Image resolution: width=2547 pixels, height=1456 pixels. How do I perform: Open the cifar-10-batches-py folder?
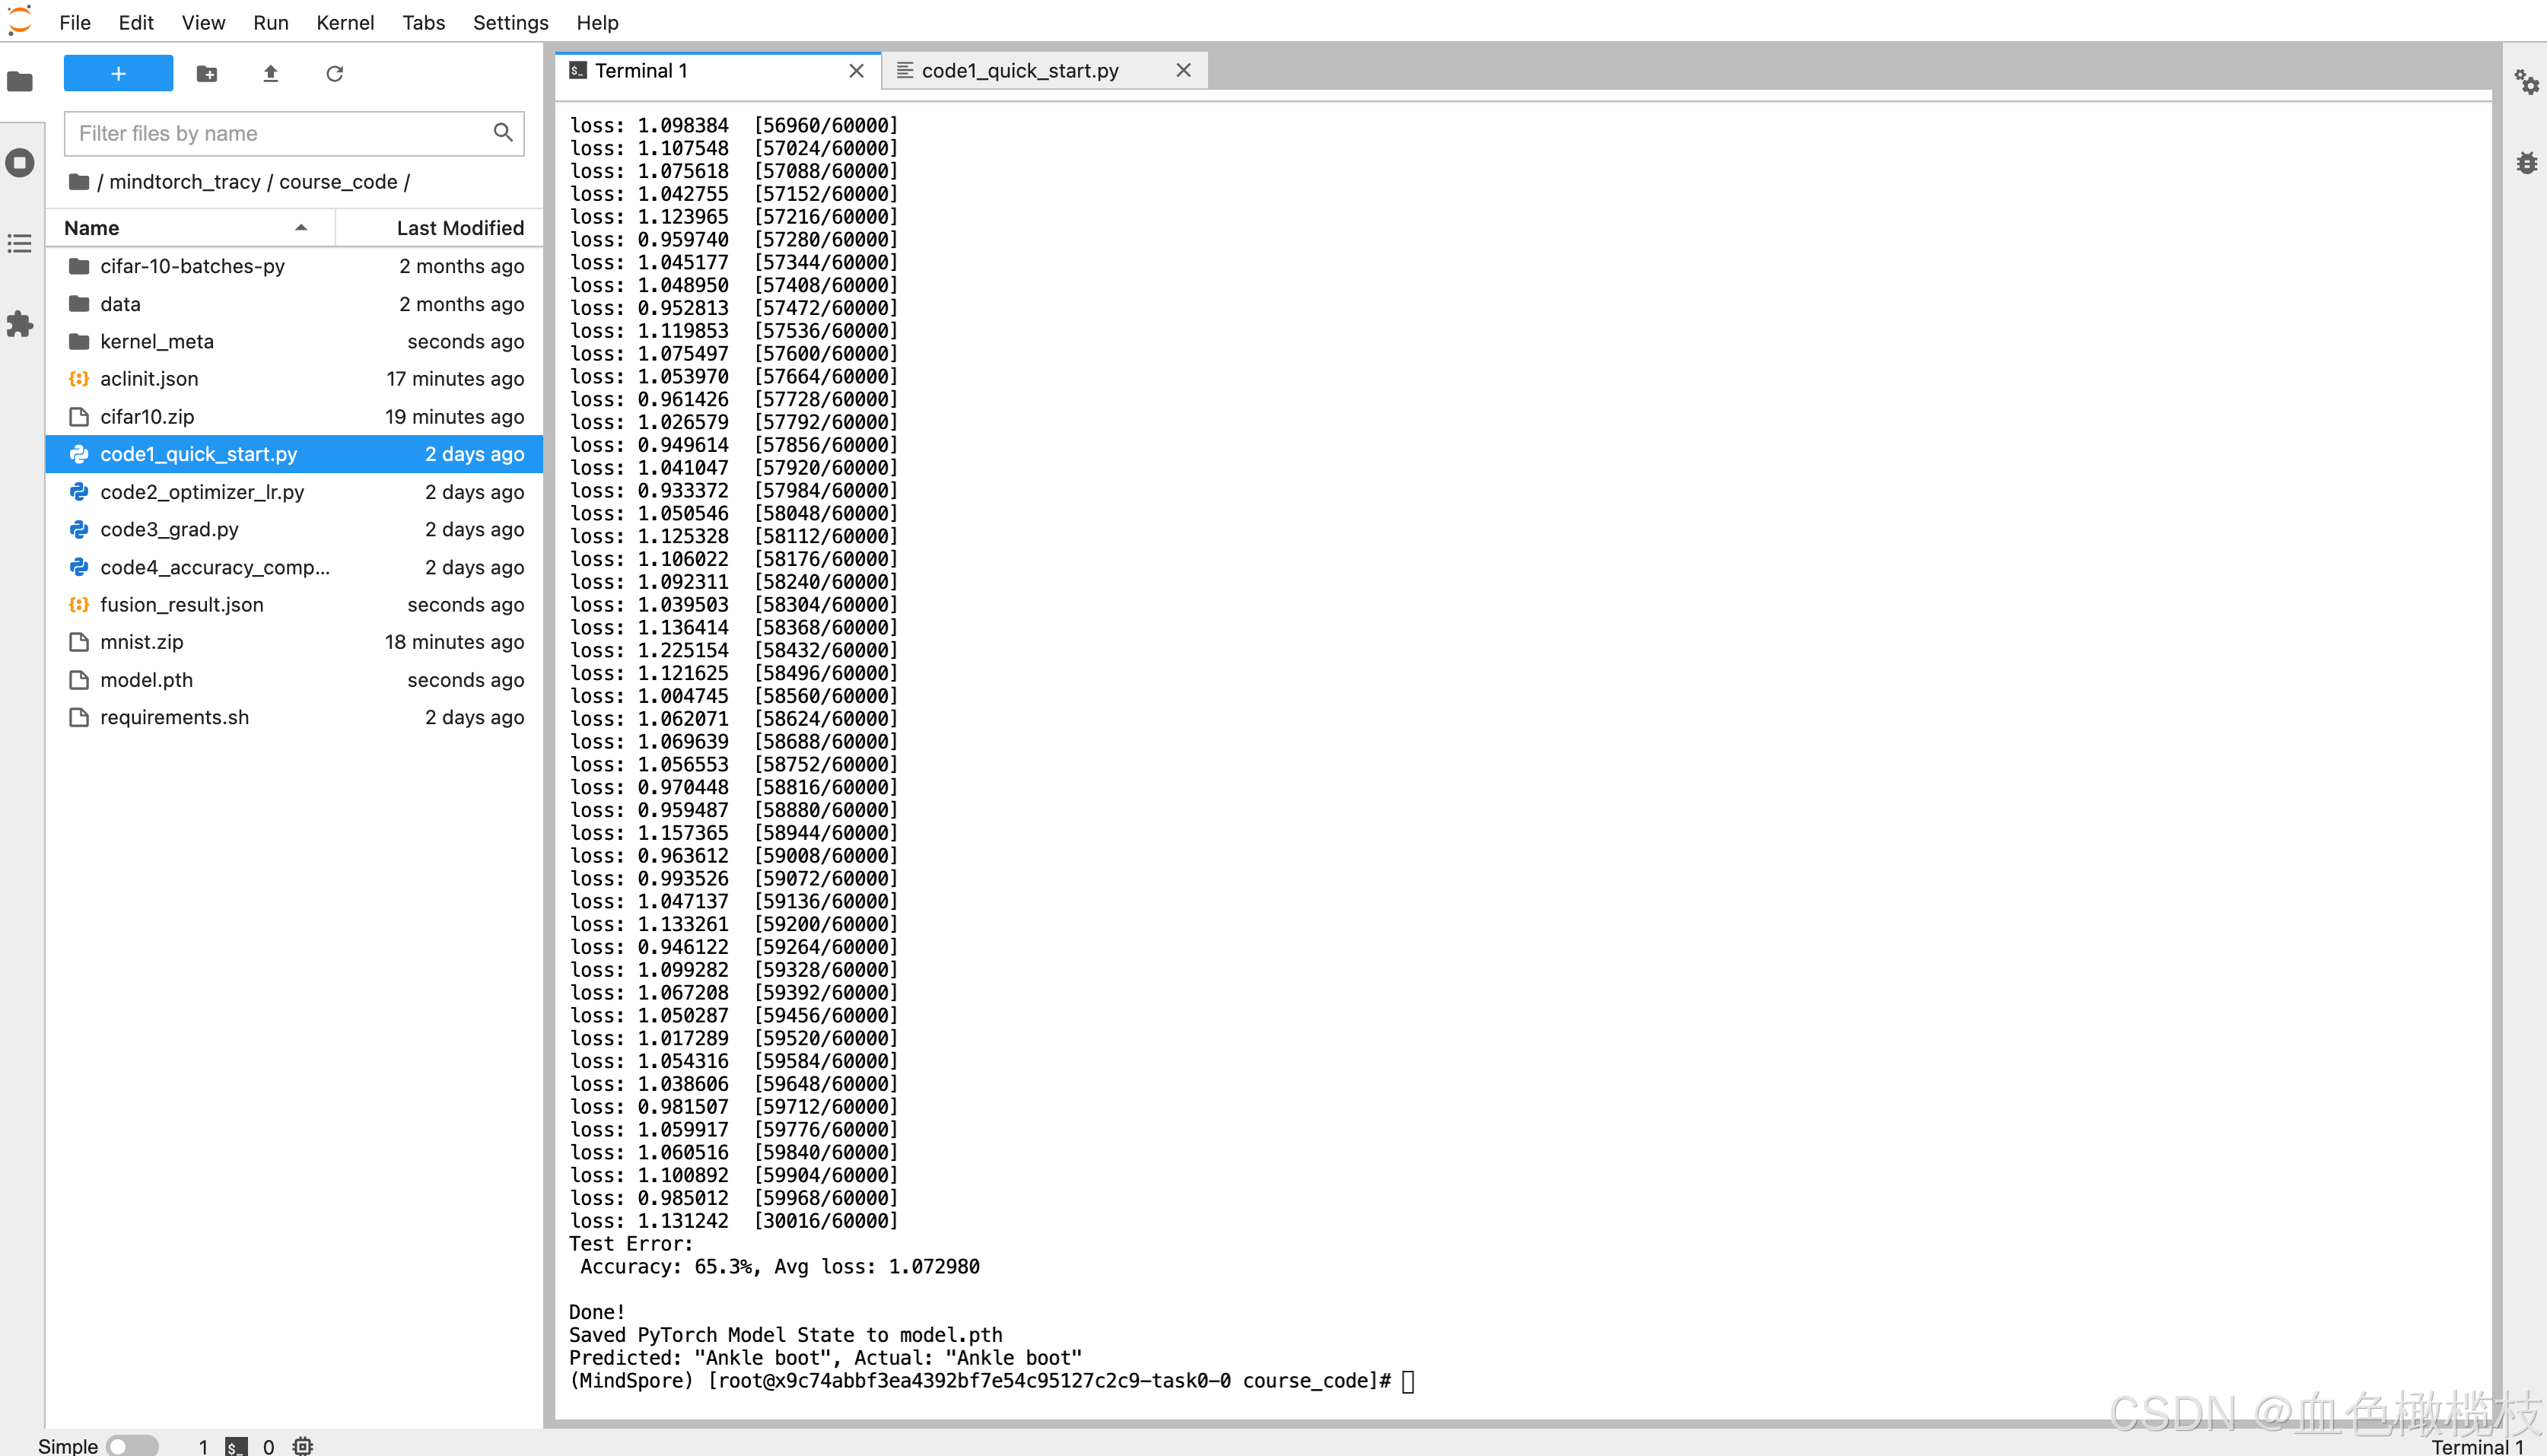(192, 266)
